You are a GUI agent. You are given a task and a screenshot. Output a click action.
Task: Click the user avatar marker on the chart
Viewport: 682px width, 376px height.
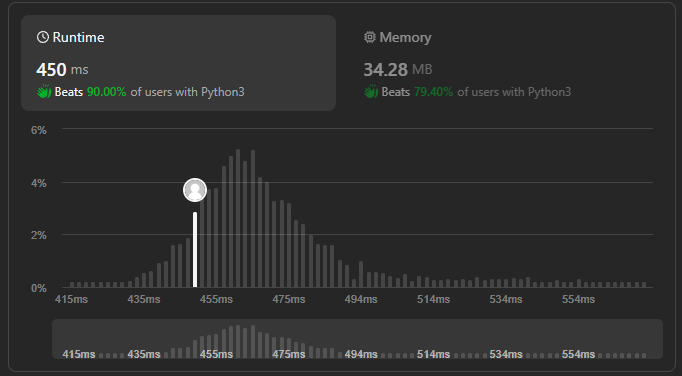[195, 190]
